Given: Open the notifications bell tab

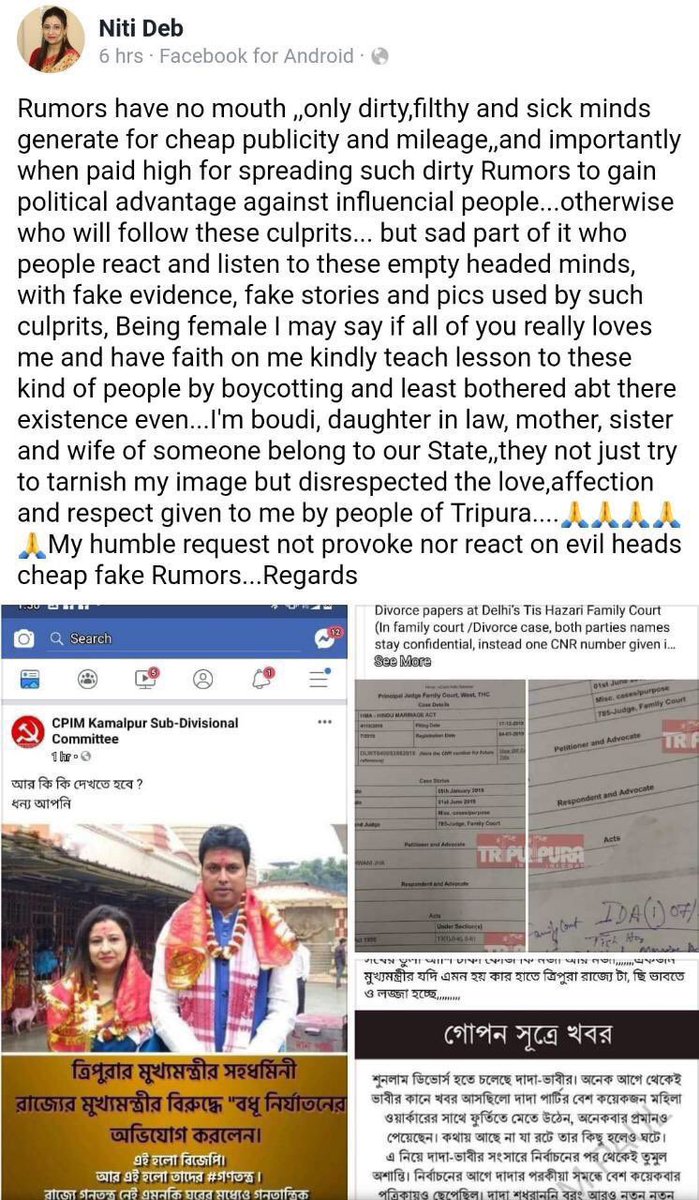Looking at the screenshot, I should pos(263,678).
